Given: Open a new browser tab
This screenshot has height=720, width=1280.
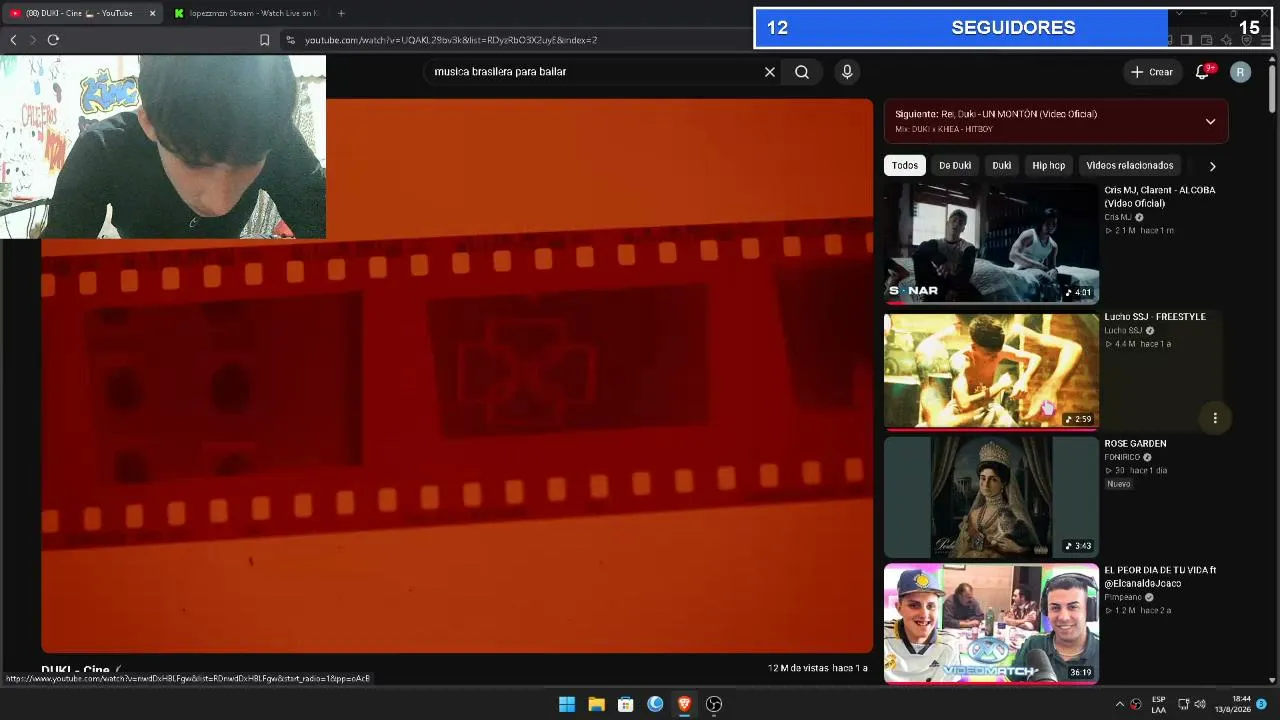Looking at the screenshot, I should 341,13.
